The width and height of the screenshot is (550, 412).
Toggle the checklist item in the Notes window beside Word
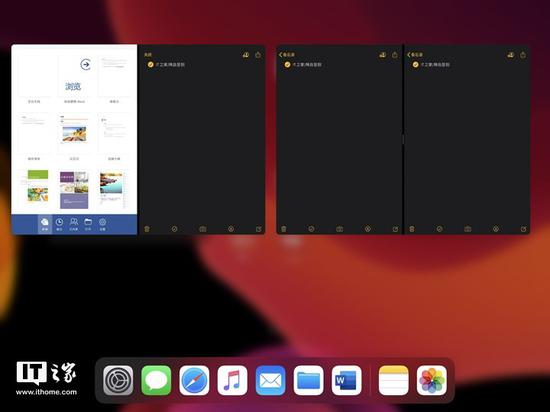coord(150,65)
